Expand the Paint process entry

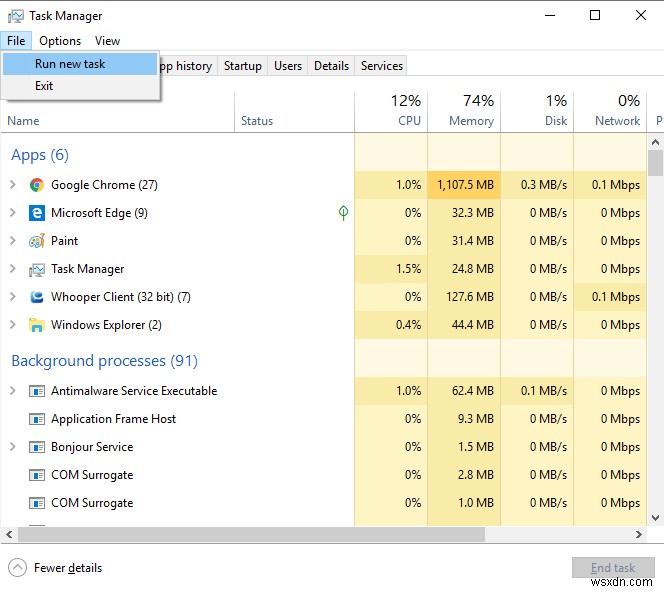(13, 241)
